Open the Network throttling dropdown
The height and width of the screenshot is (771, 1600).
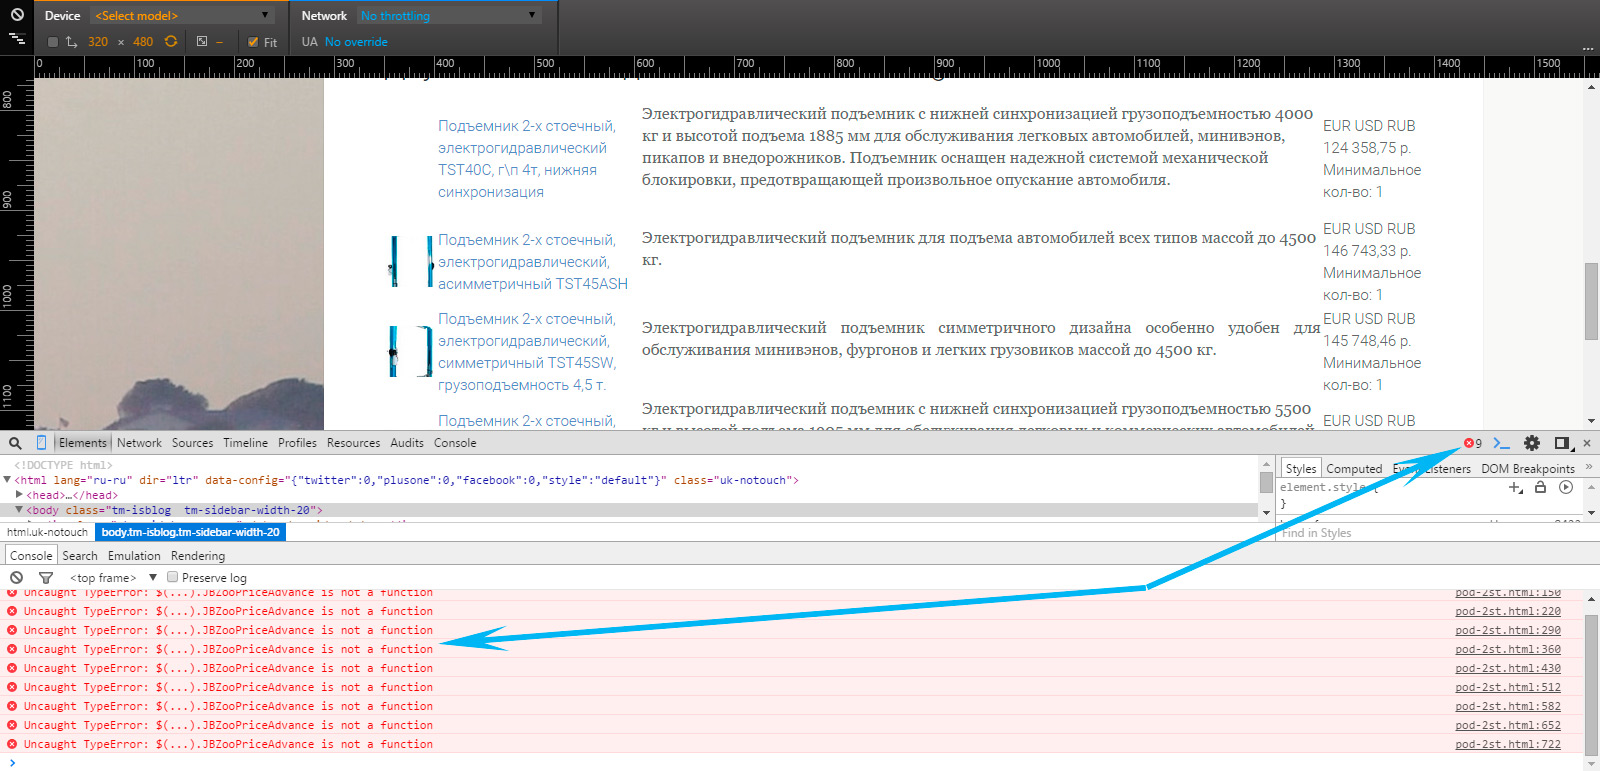click(x=449, y=16)
